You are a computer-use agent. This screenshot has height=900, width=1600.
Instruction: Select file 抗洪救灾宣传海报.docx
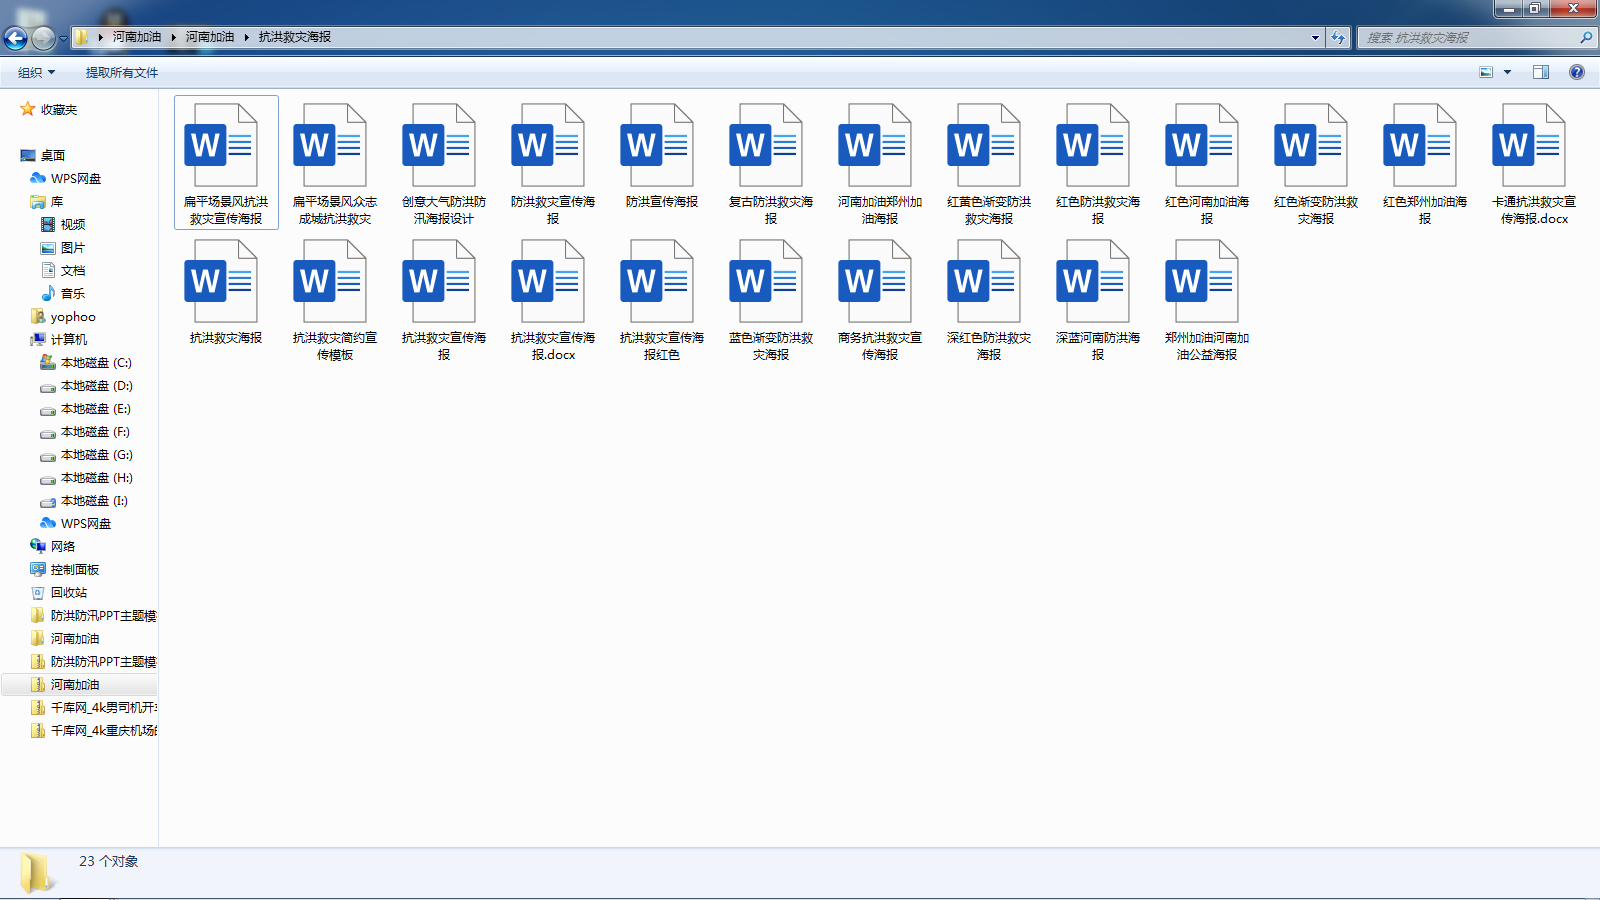pyautogui.click(x=553, y=299)
